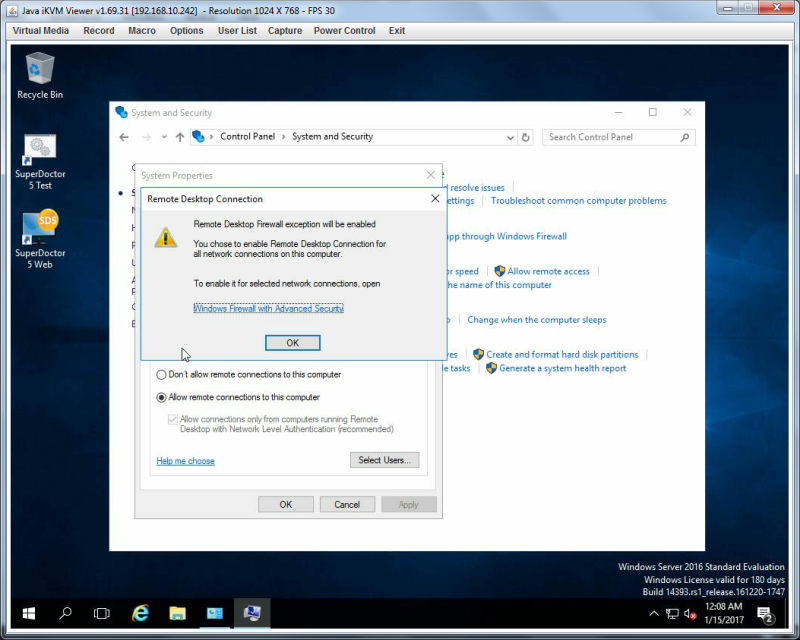Select the SuperDoctor 5 Web shortcut icon
Viewport: 800px width, 640px height.
(40, 239)
